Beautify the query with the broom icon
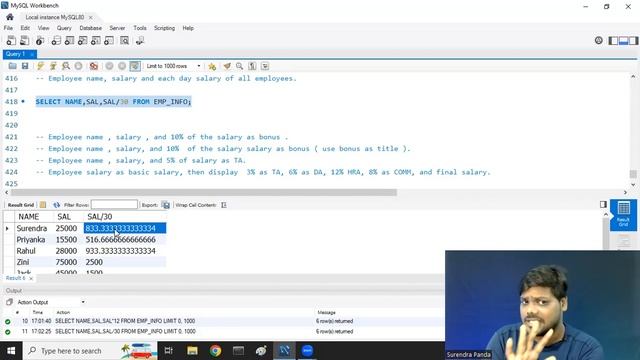Viewport: 640px width, 360px height. tap(227, 66)
